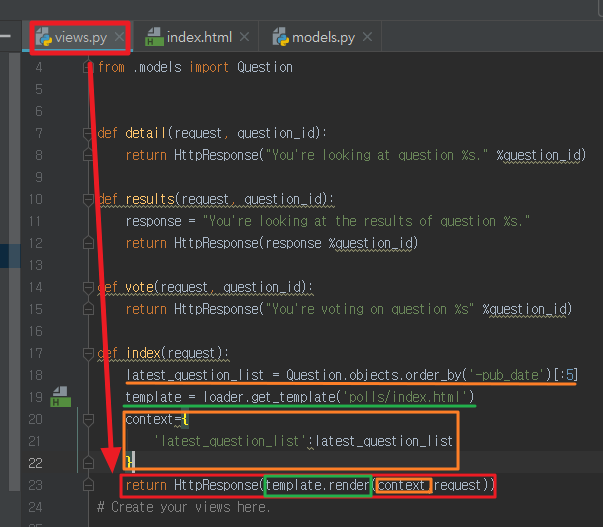Collapse the results function fold marker on line 10

click(x=88, y=199)
